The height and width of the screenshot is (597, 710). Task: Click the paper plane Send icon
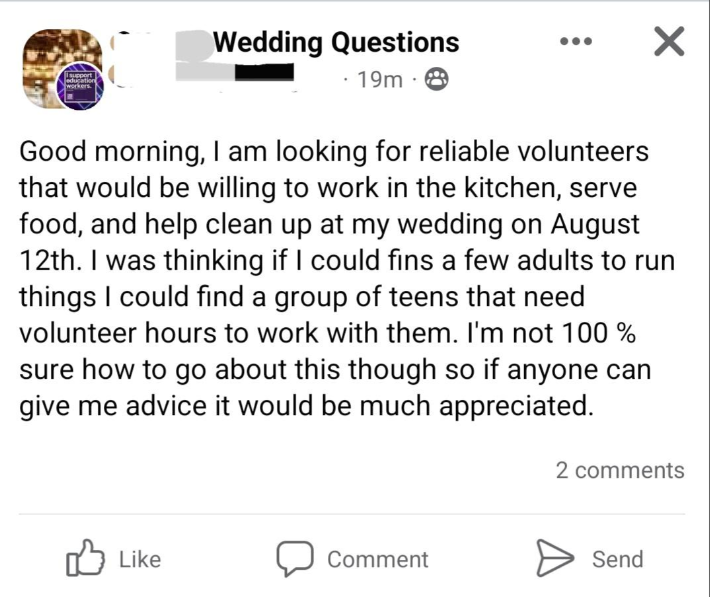point(555,558)
